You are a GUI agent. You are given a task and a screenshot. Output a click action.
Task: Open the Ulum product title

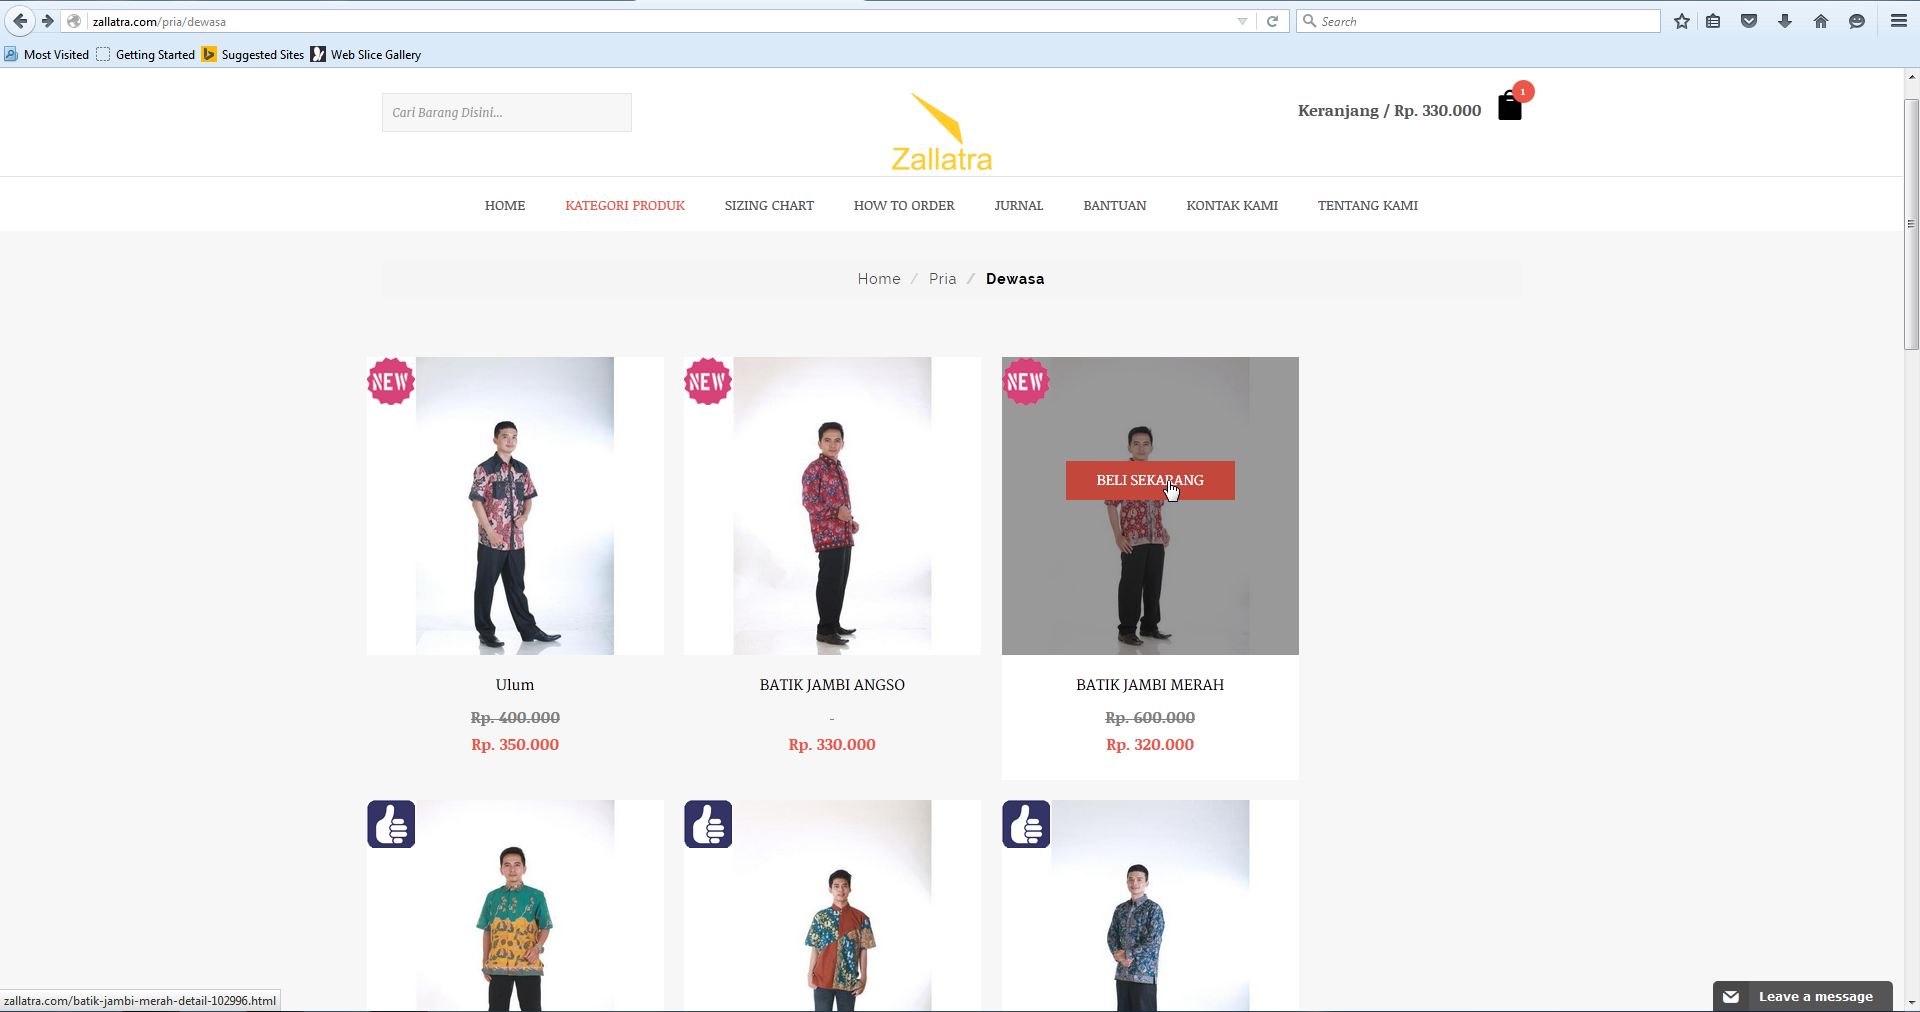(515, 685)
